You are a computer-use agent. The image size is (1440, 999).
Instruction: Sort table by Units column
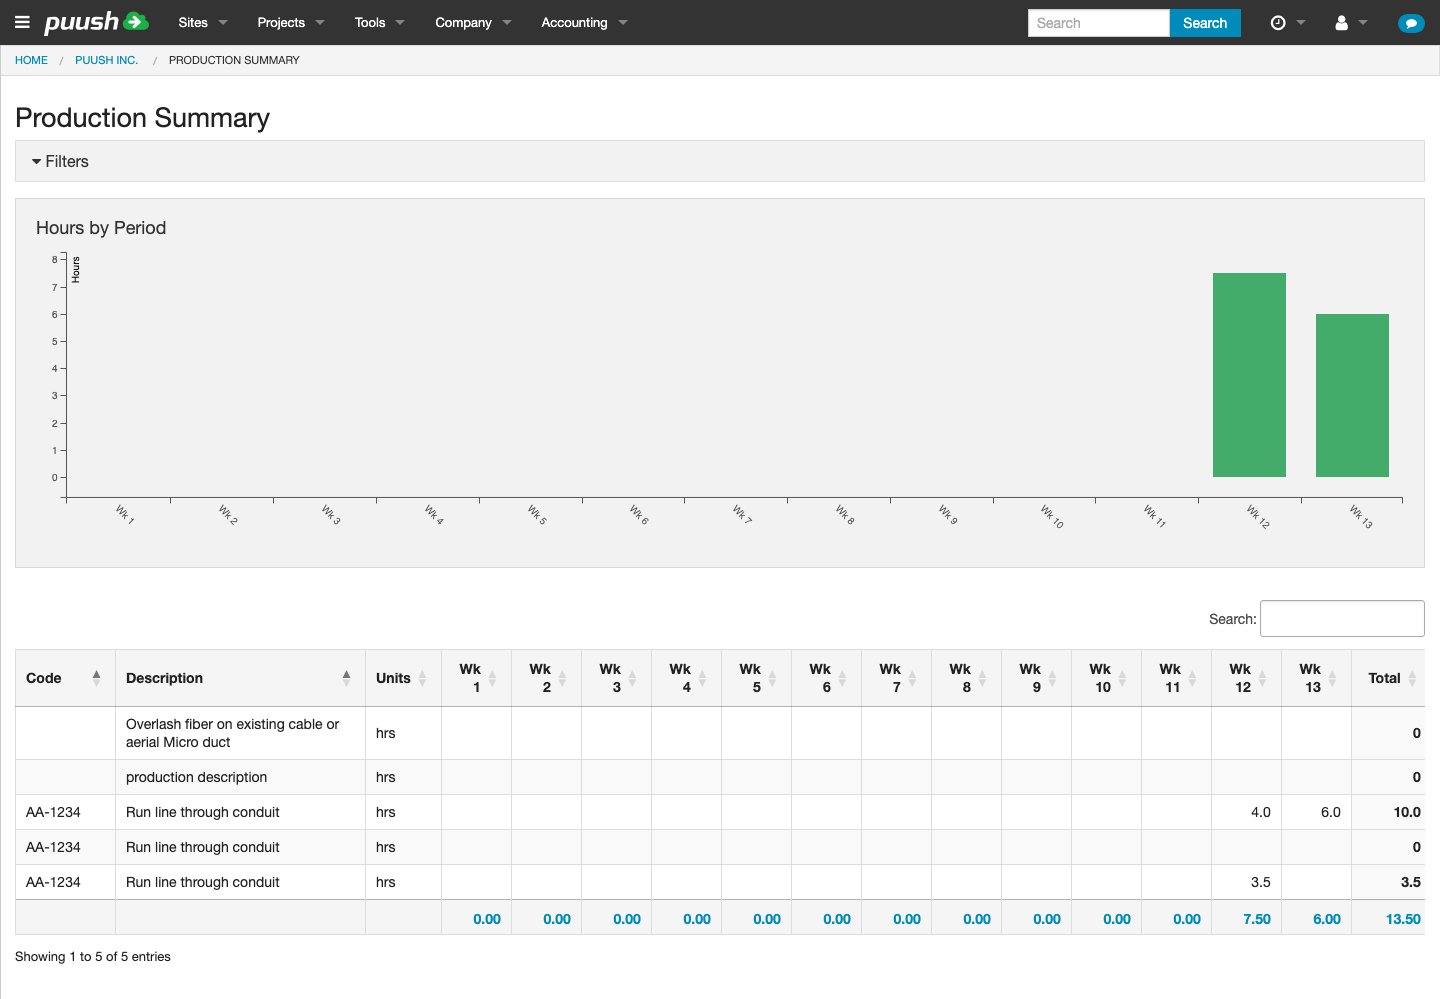pos(403,678)
